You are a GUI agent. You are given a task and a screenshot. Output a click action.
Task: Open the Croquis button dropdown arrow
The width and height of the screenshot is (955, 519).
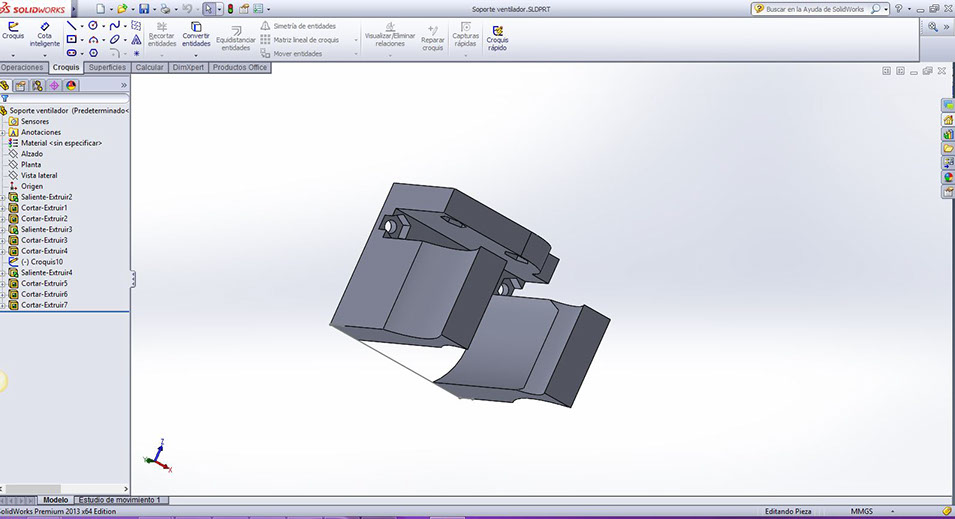(13, 55)
